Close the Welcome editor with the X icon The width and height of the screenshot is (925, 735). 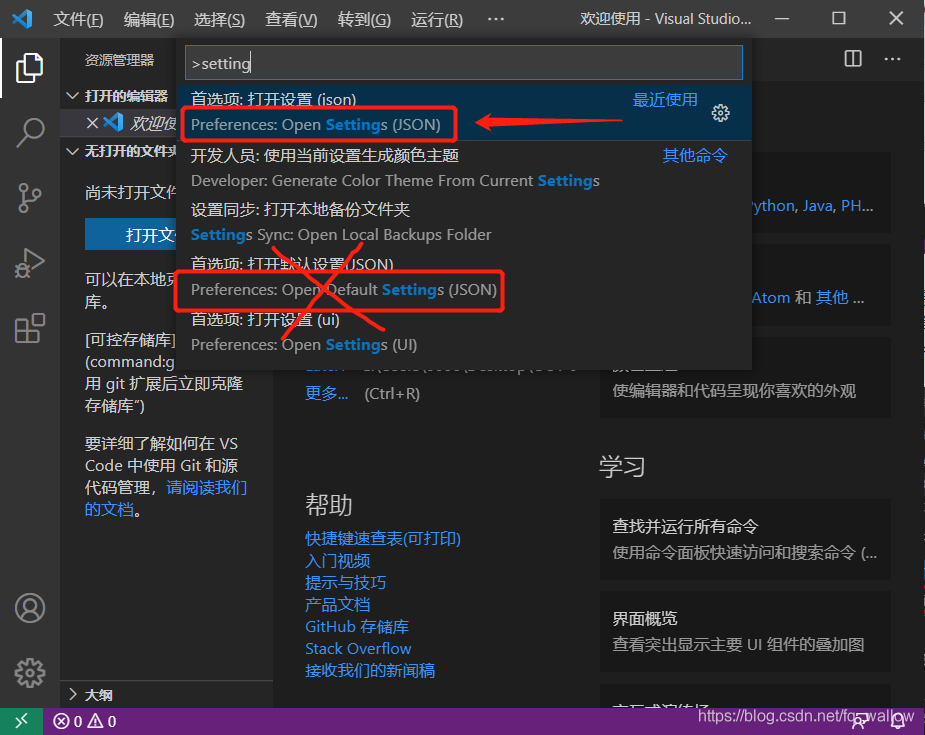pyautogui.click(x=92, y=123)
